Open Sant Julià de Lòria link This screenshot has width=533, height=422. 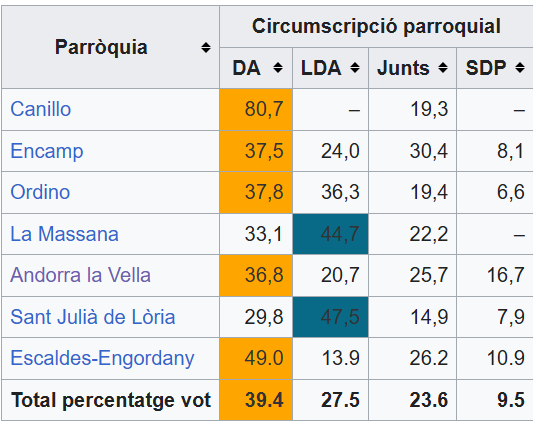(x=93, y=317)
